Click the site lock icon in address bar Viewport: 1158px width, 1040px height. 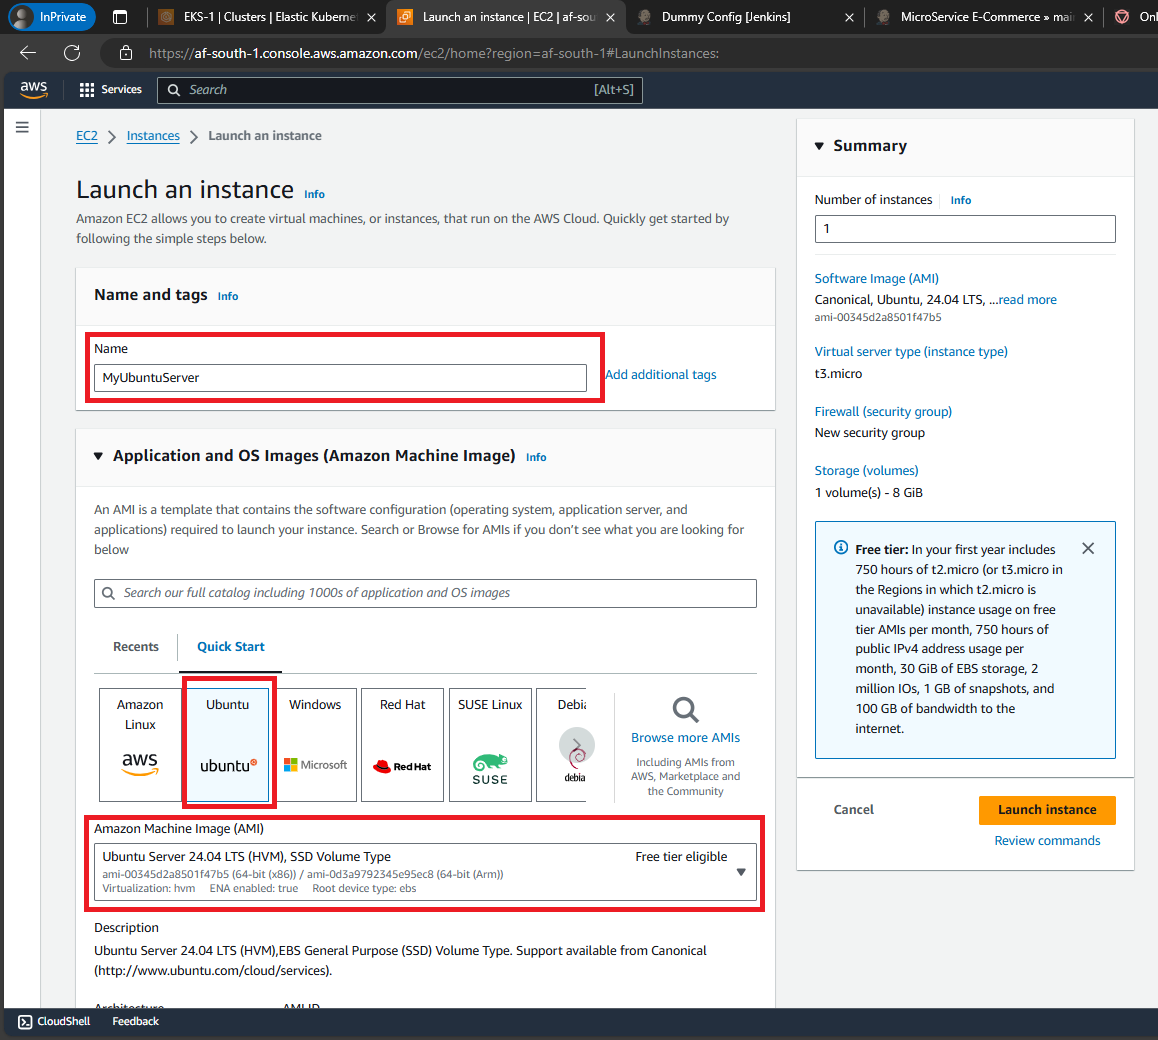(126, 52)
